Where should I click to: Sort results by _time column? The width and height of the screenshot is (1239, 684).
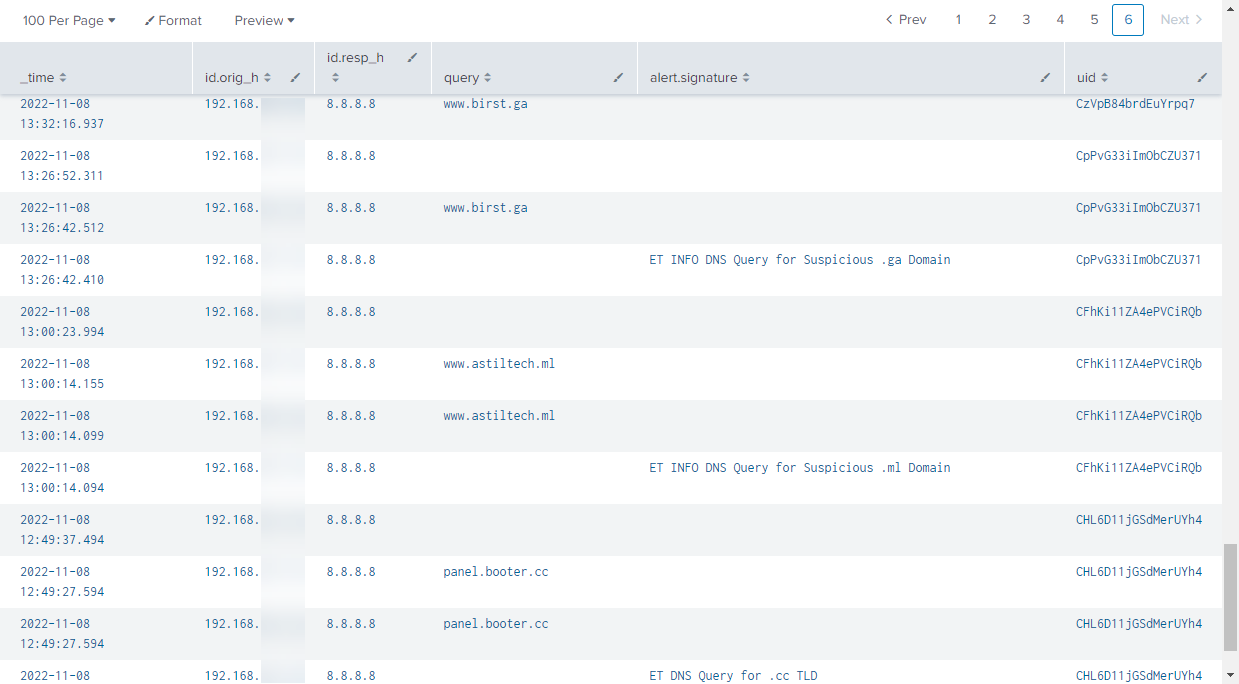tap(63, 78)
